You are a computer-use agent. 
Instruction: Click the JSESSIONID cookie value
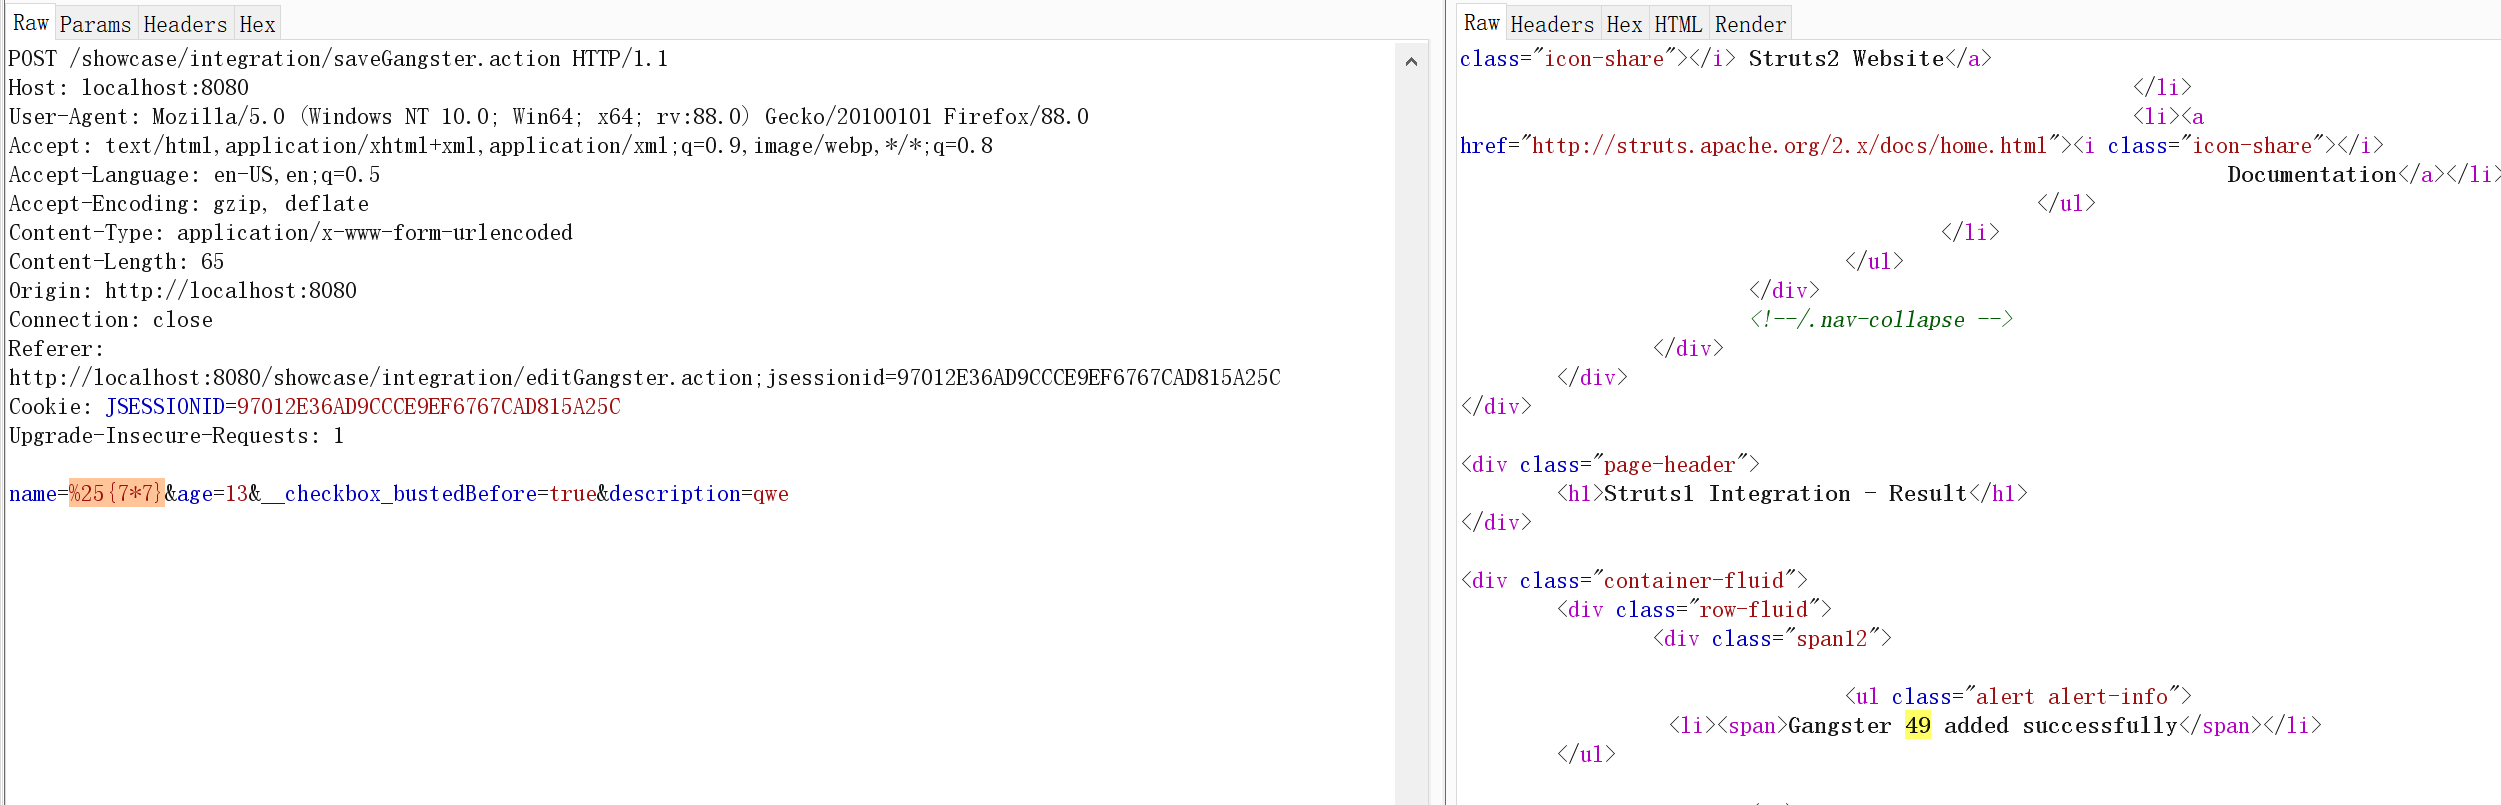pos(429,407)
